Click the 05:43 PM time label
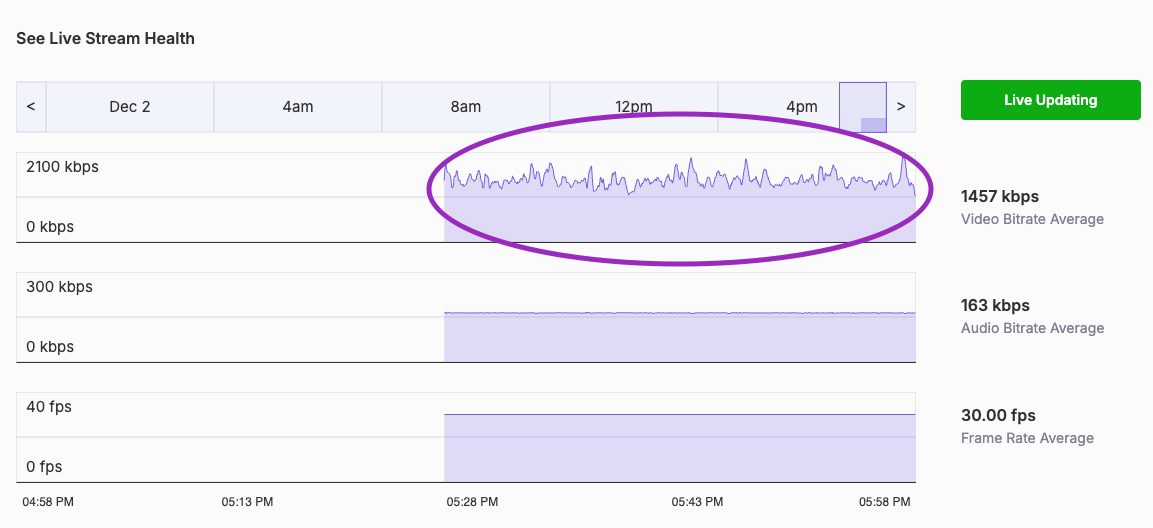Screen dimensions: 1153x528 (x=697, y=502)
